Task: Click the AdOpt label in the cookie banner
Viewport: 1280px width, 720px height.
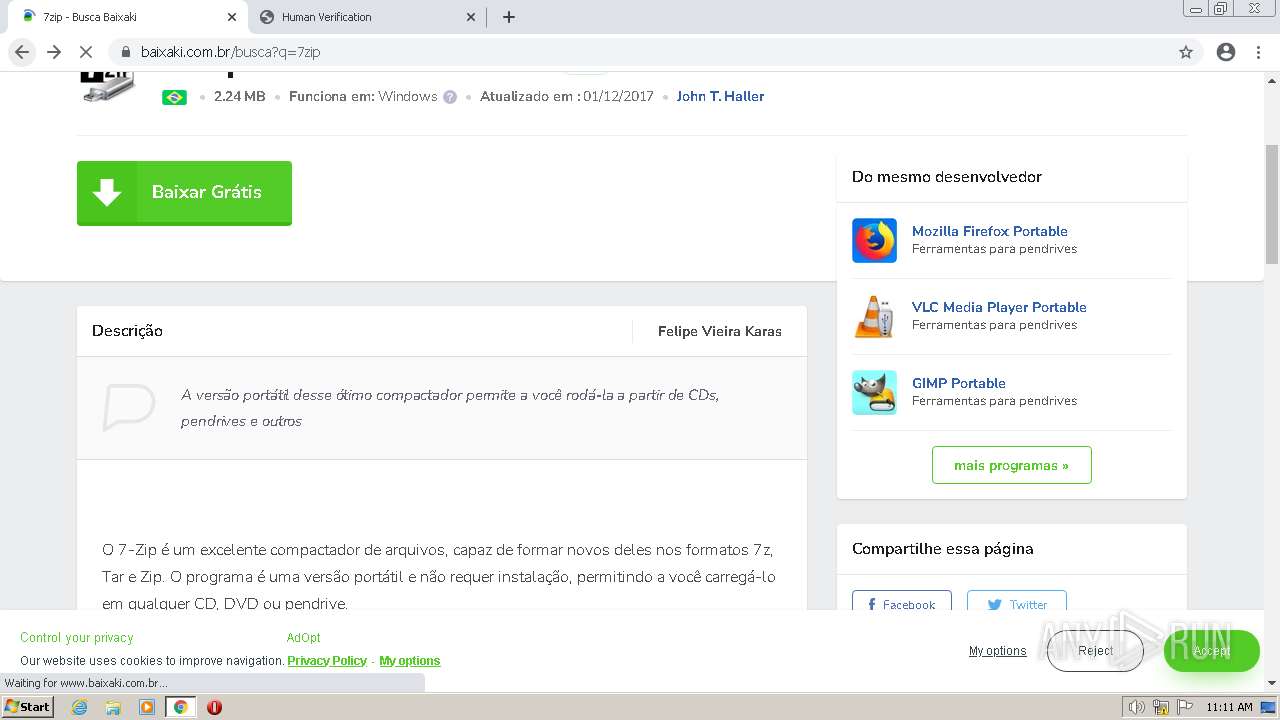Action: point(304,638)
